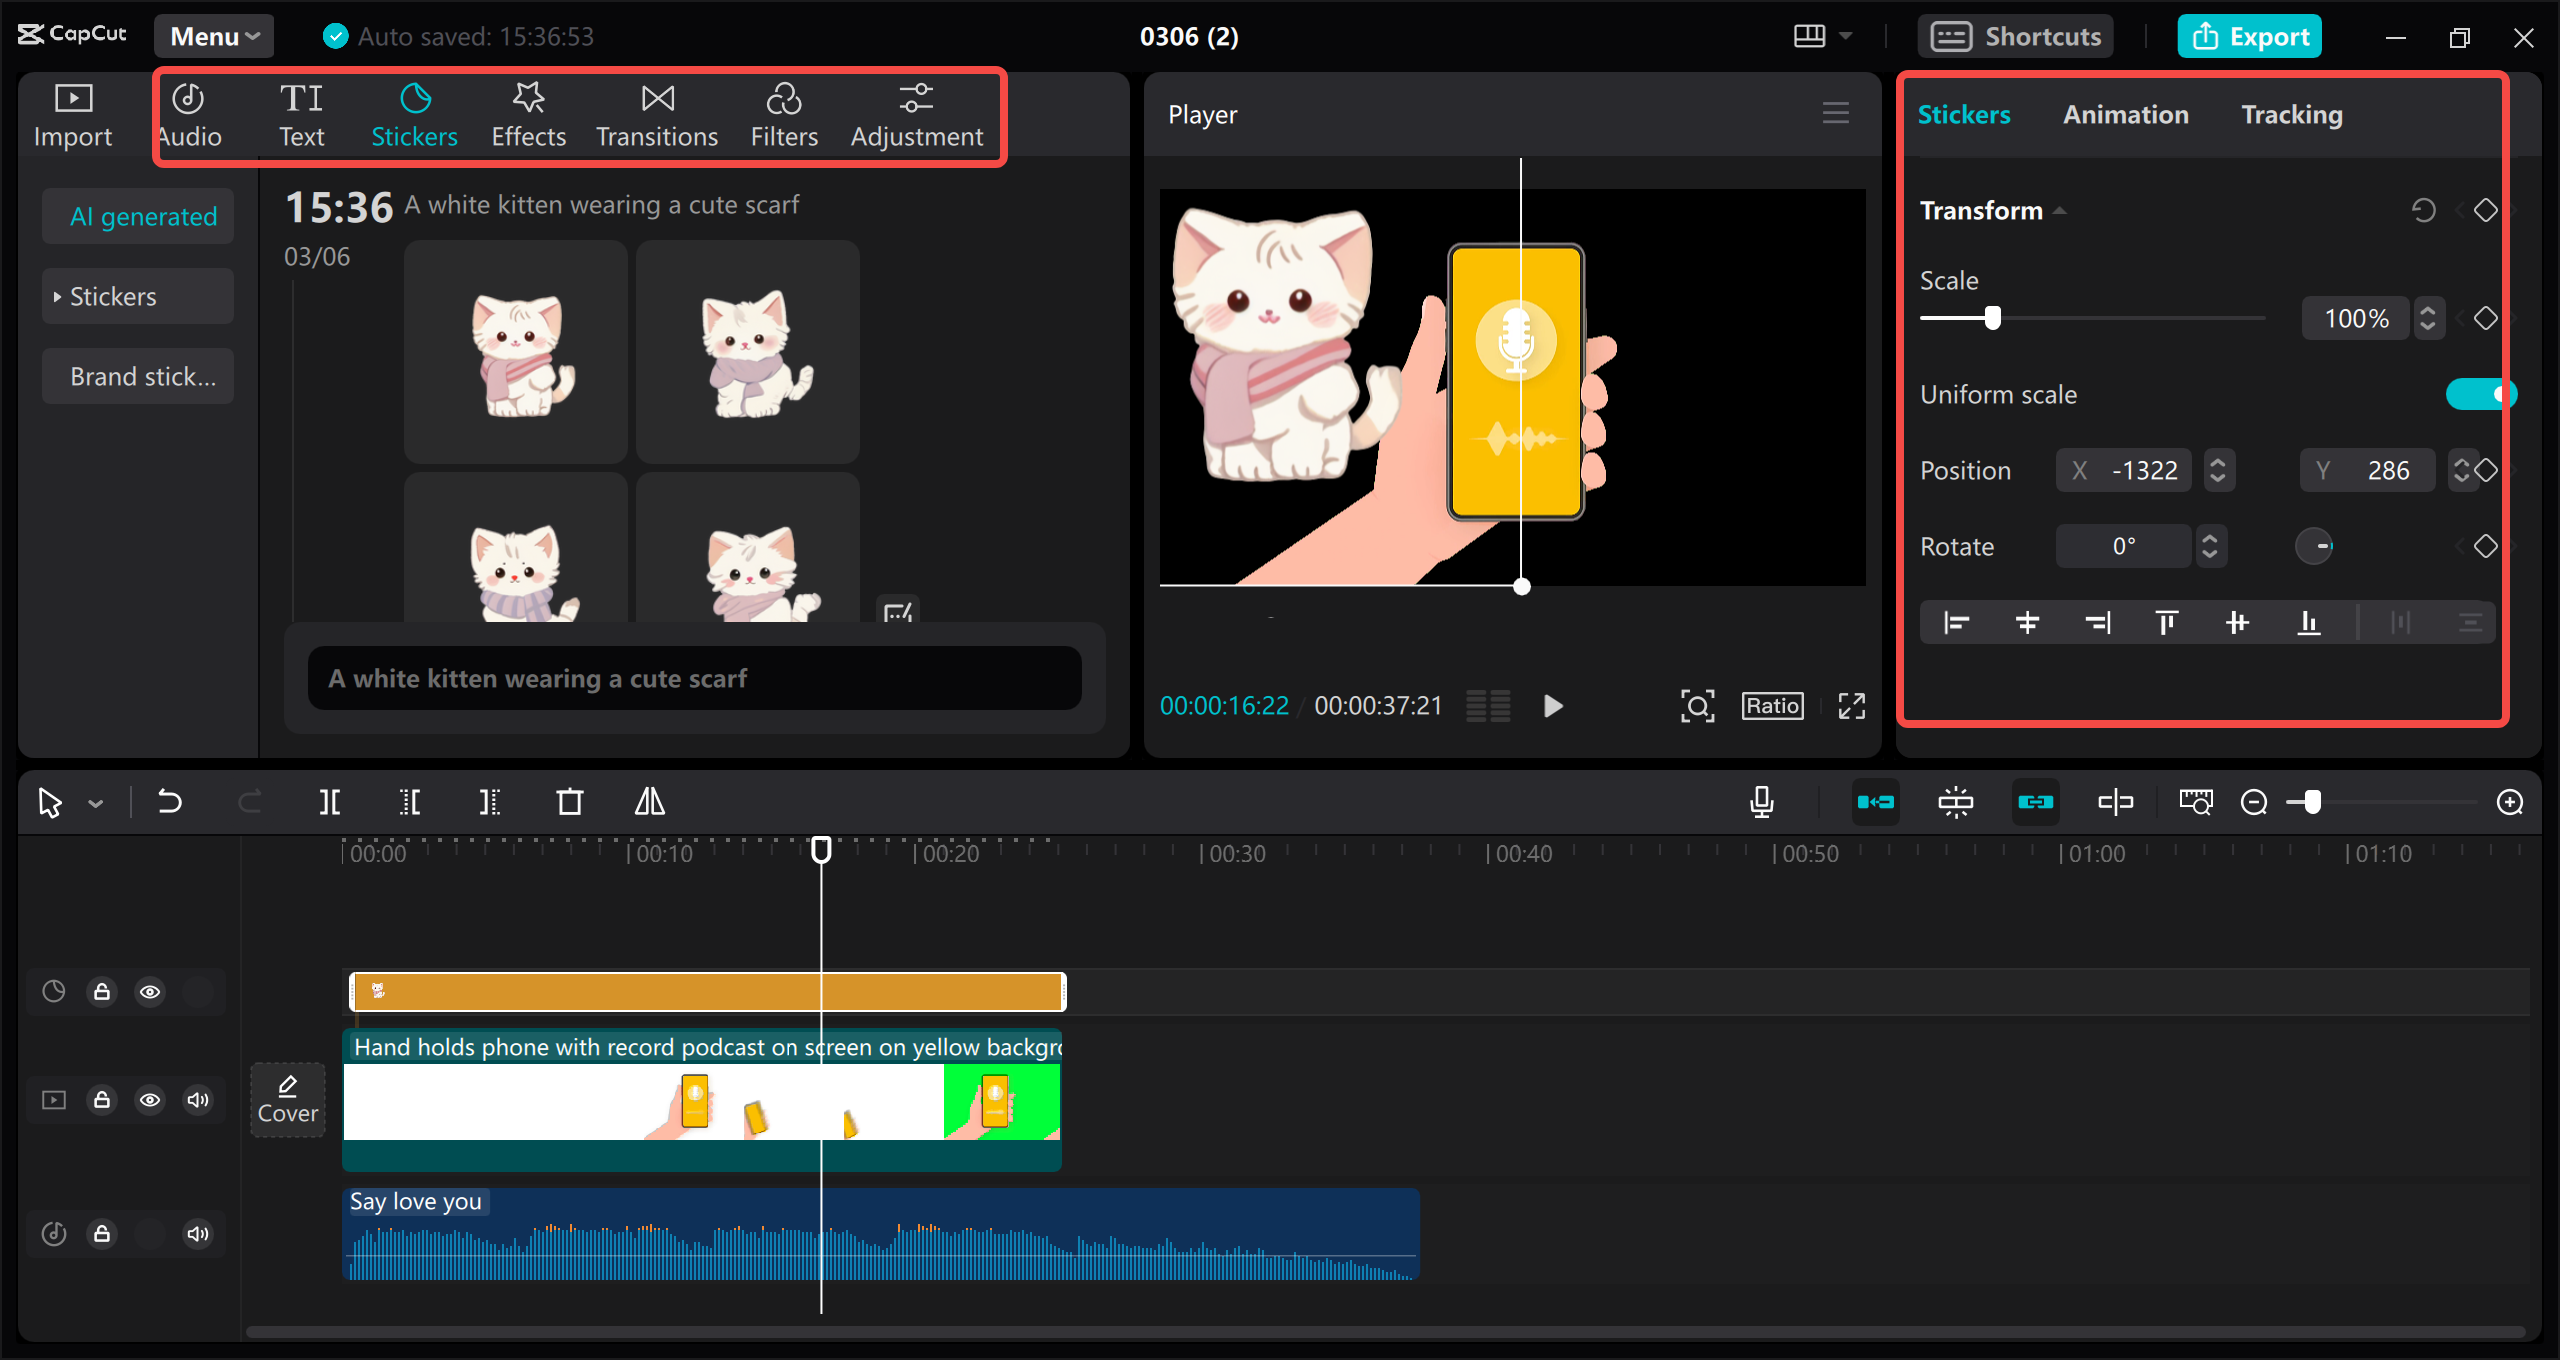Collapse the Transform section

click(2060, 210)
